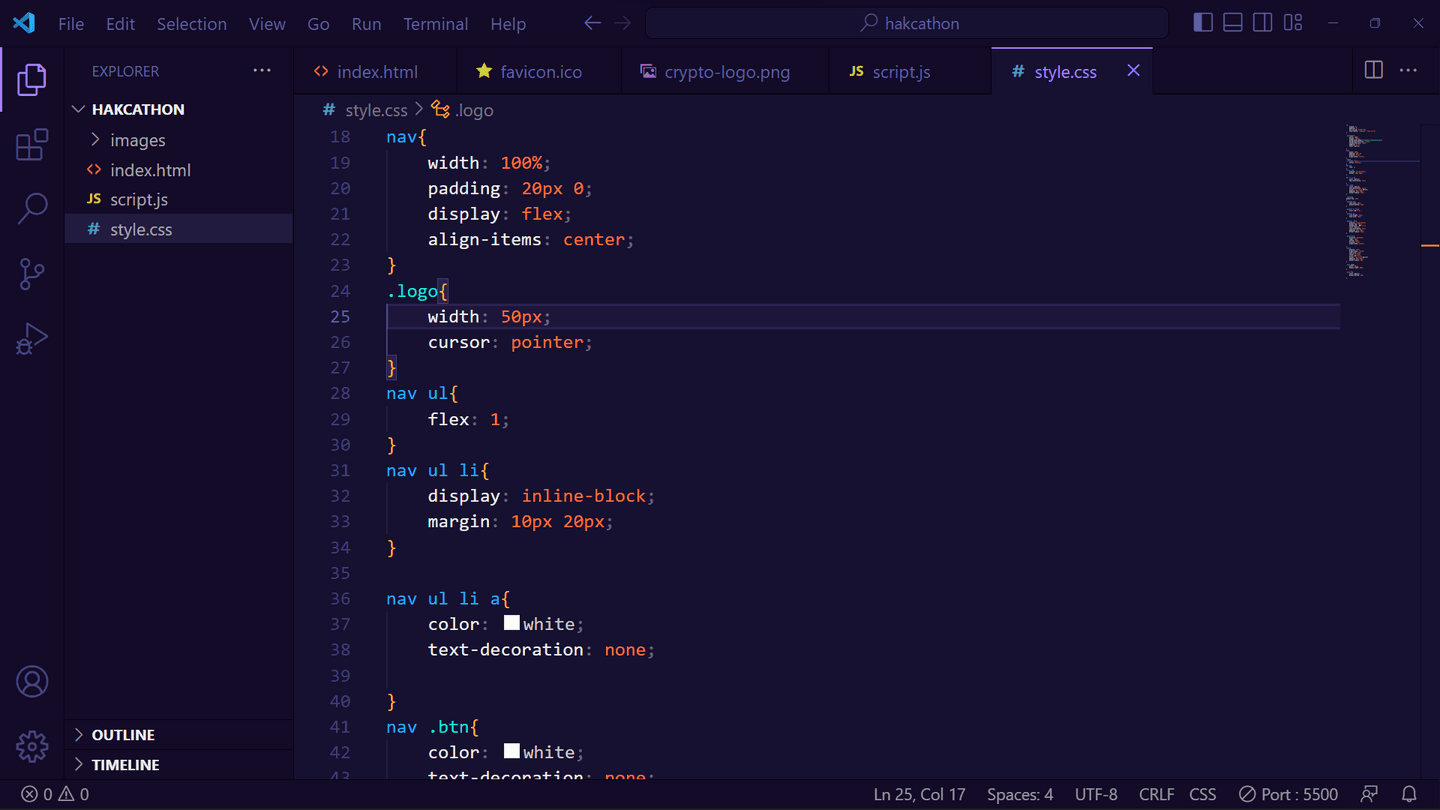Open the Manage gear menu
The height and width of the screenshot is (810, 1440).
pyautogui.click(x=32, y=746)
